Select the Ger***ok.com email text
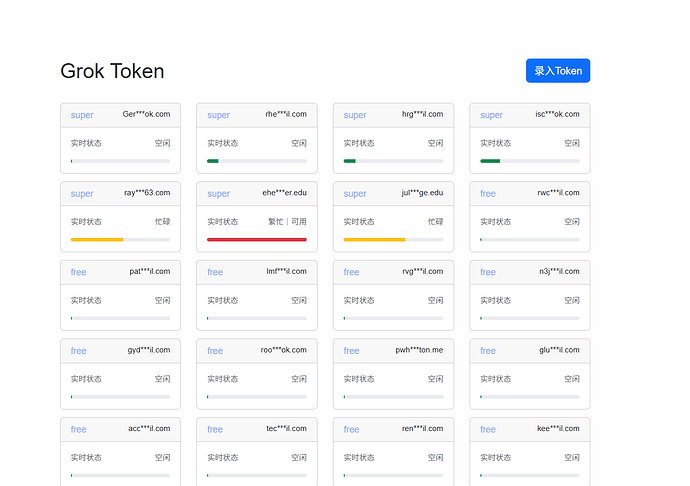The image size is (690, 486). [x=146, y=114]
